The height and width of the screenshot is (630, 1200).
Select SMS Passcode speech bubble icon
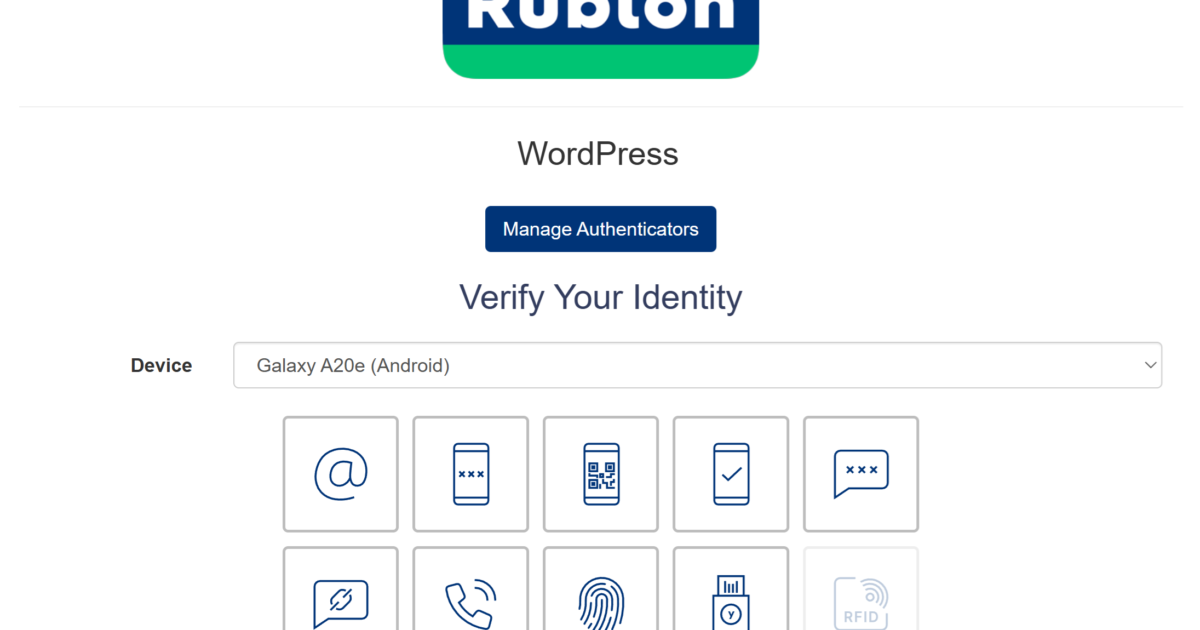click(x=861, y=474)
